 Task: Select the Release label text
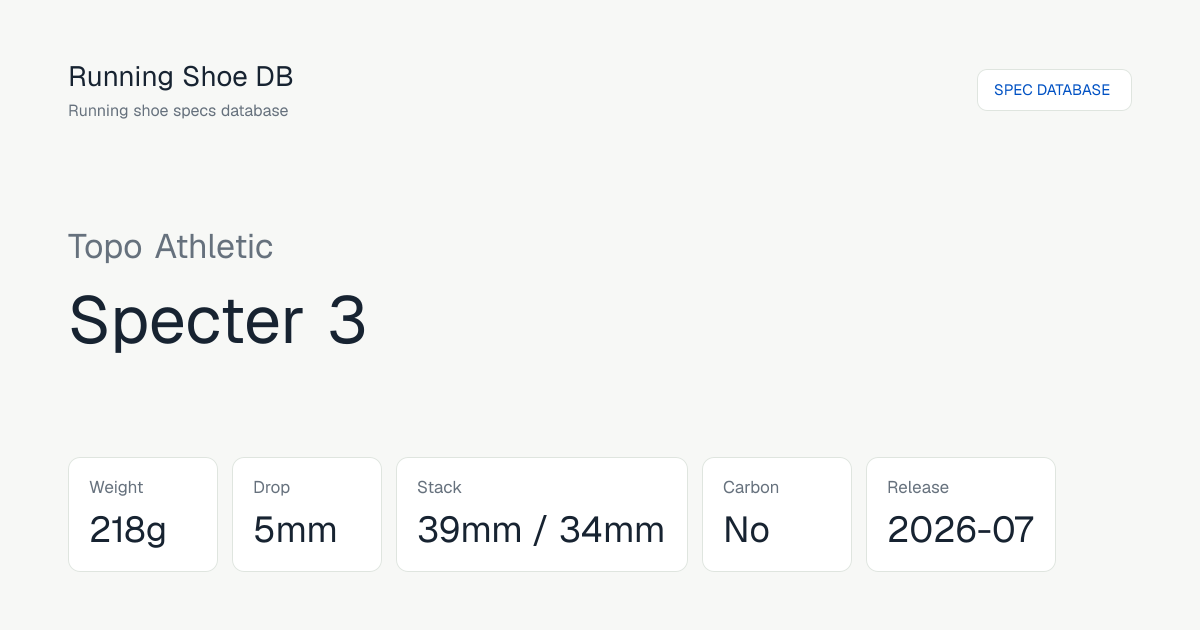click(x=918, y=488)
